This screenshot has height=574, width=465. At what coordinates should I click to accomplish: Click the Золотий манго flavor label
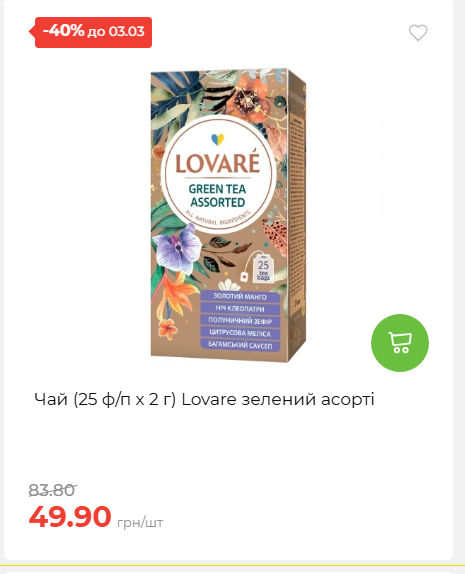click(x=240, y=296)
